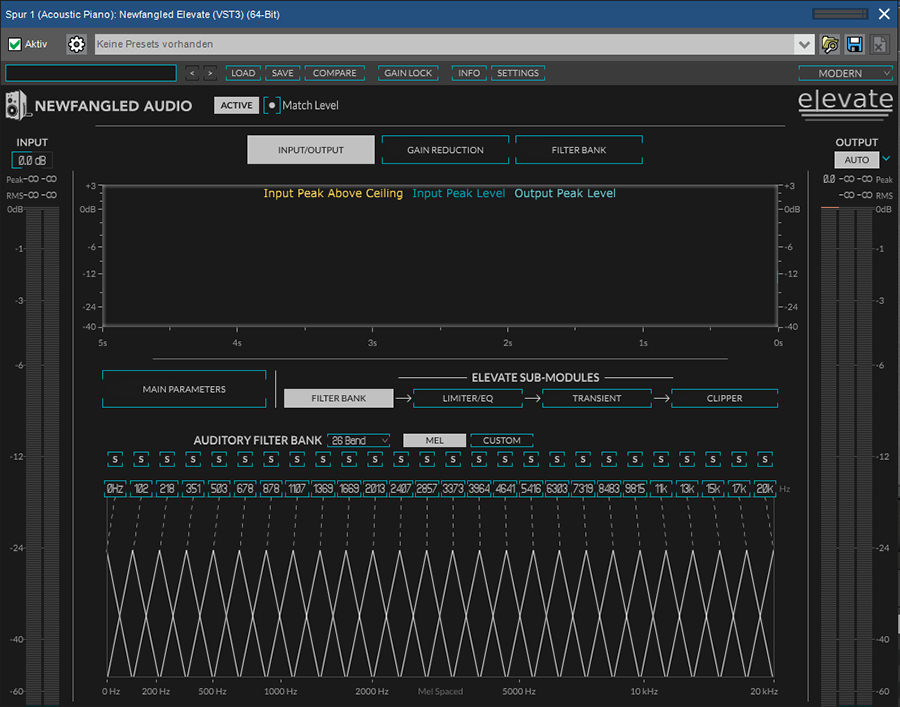Click the 'Input Peak Level' legend
The height and width of the screenshot is (707, 900).
(459, 193)
